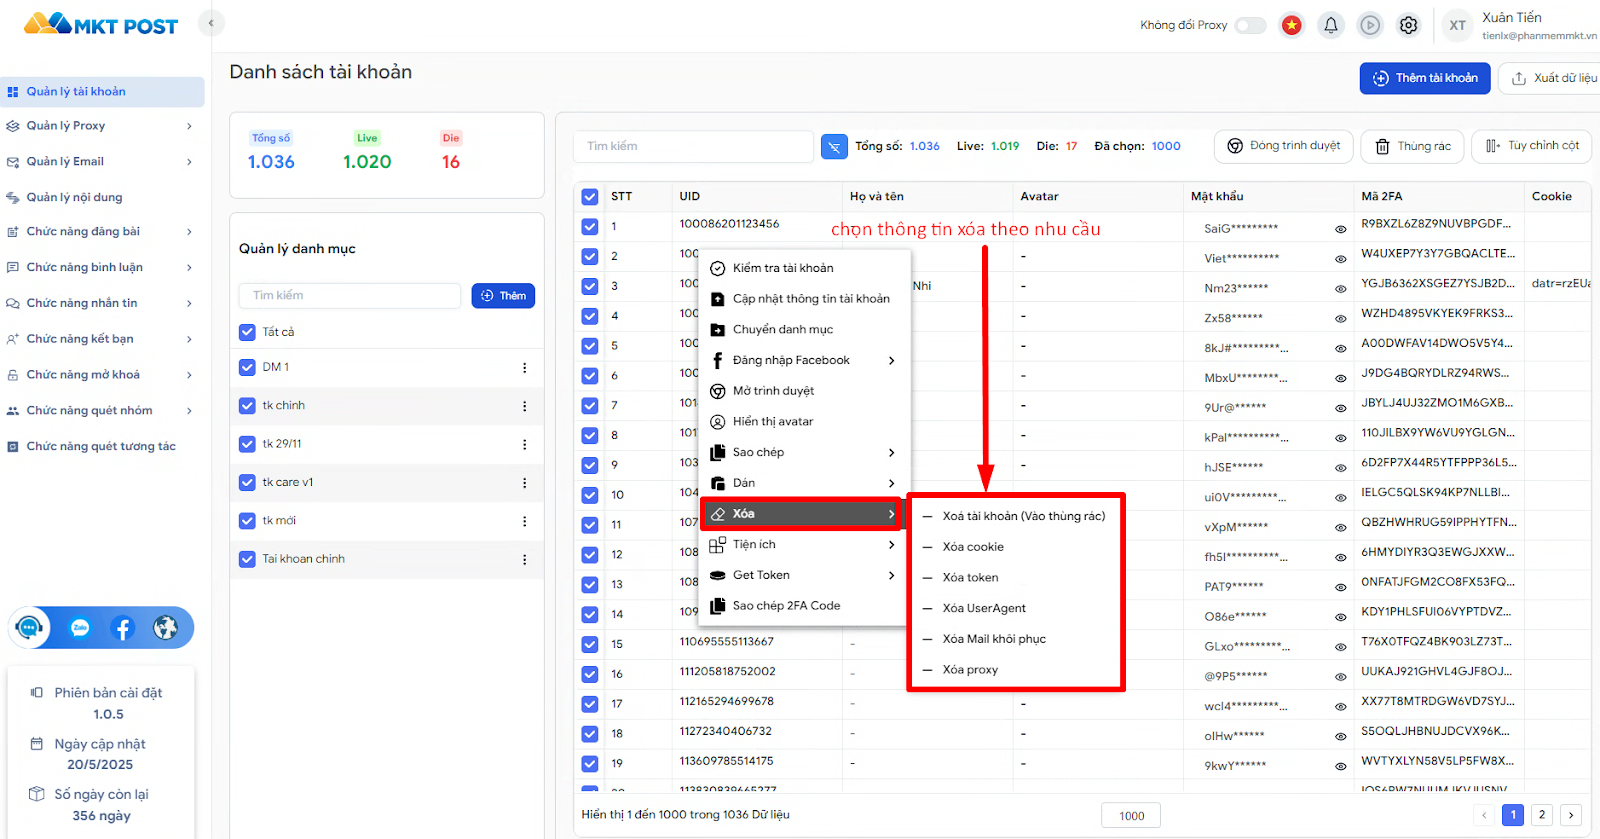
Task: Open options dots for tk chinh category
Action: 524,406
